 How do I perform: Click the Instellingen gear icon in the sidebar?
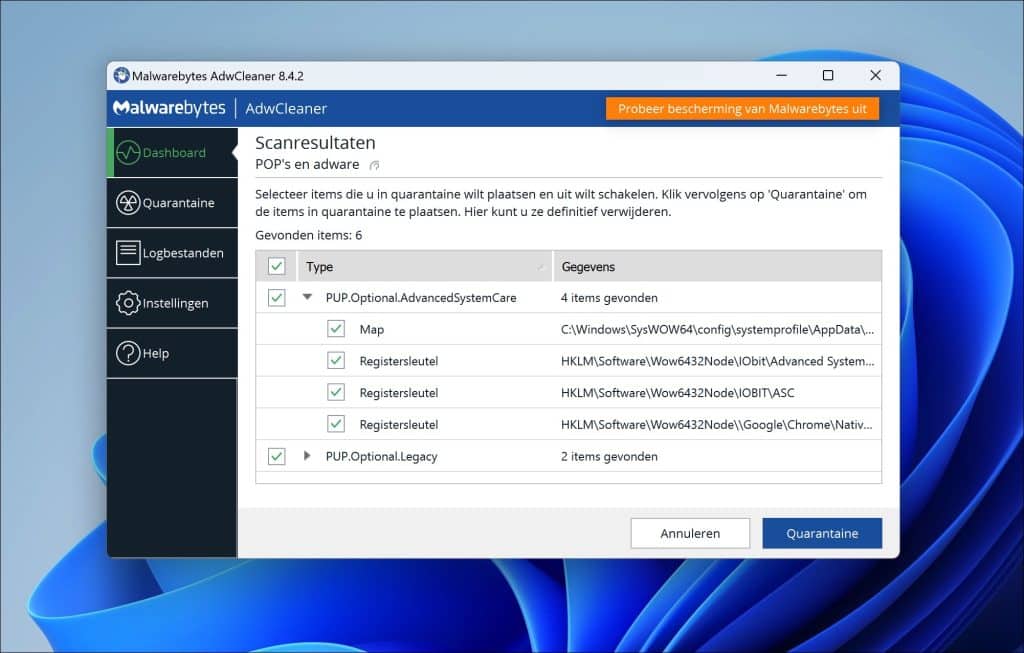coord(128,303)
